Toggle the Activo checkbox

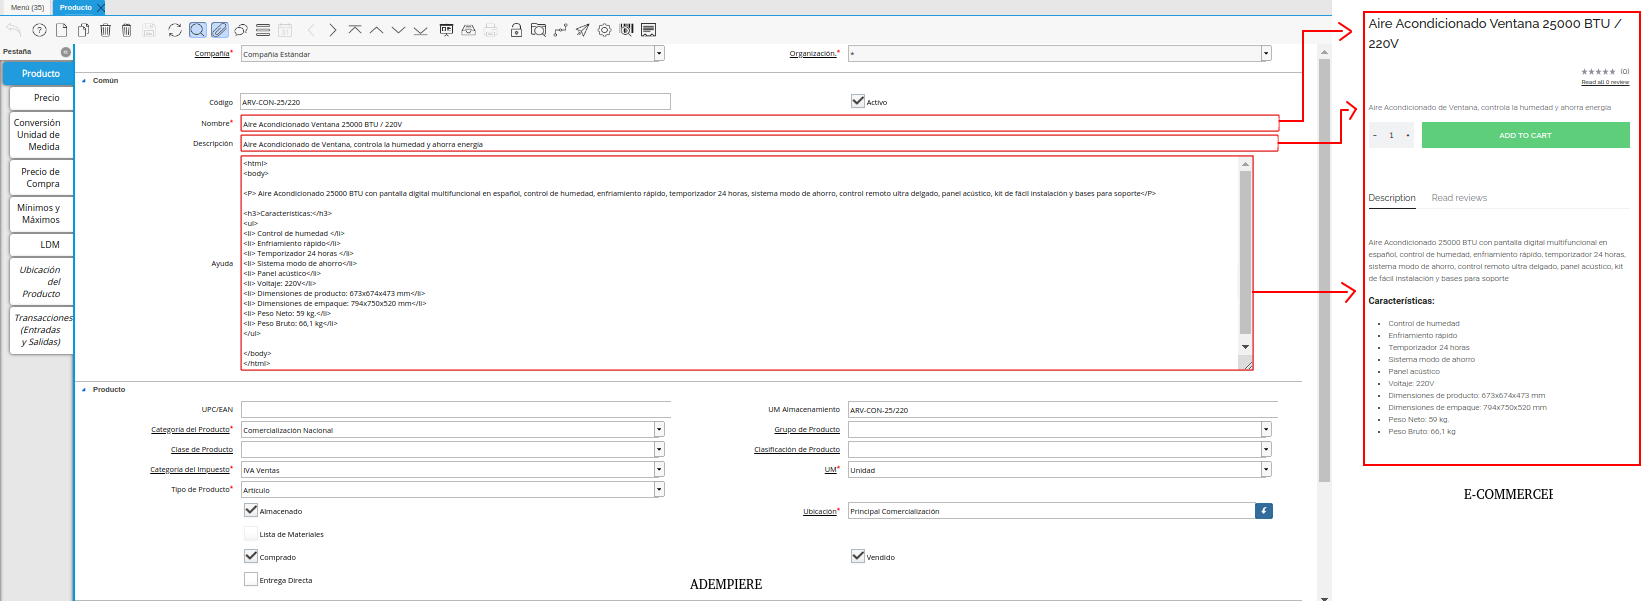click(x=857, y=101)
